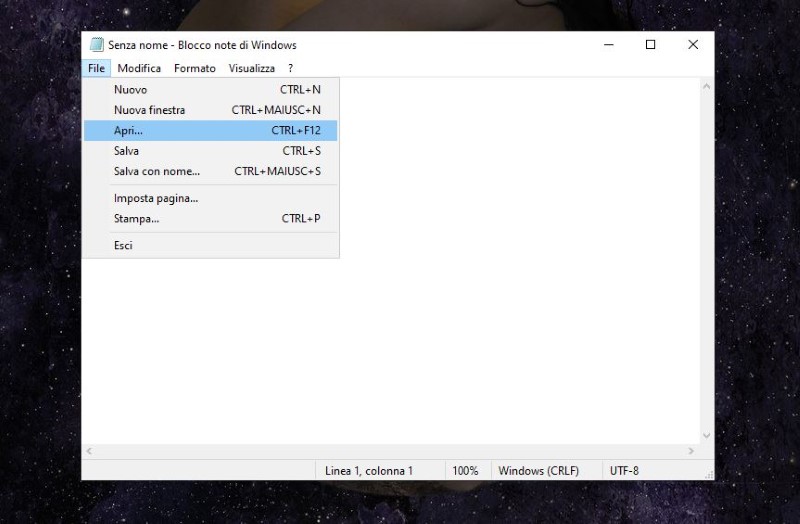Click the vertical scrollbar down arrow
Screen dimensions: 800x524
(706, 436)
